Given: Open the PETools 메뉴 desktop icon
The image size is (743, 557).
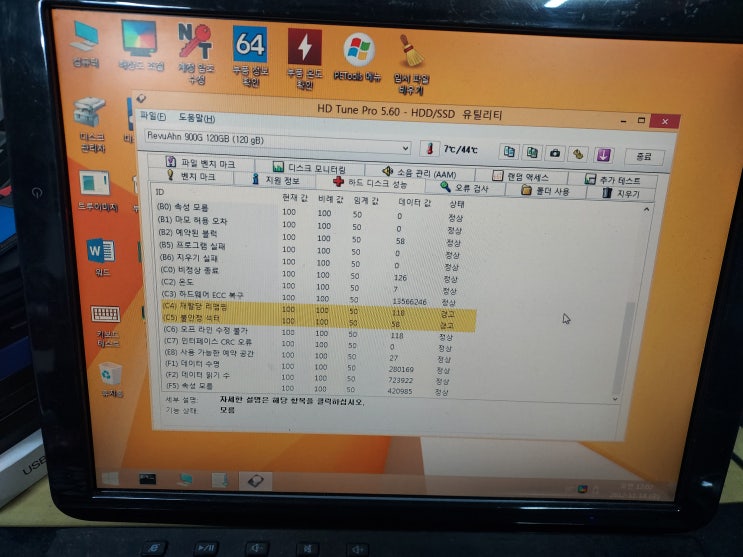Looking at the screenshot, I should point(358,57).
